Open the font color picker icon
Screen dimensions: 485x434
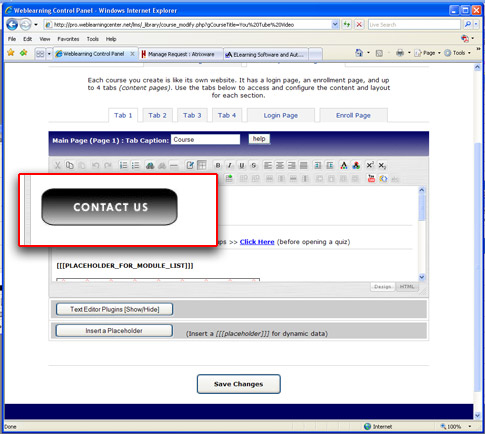[344, 165]
